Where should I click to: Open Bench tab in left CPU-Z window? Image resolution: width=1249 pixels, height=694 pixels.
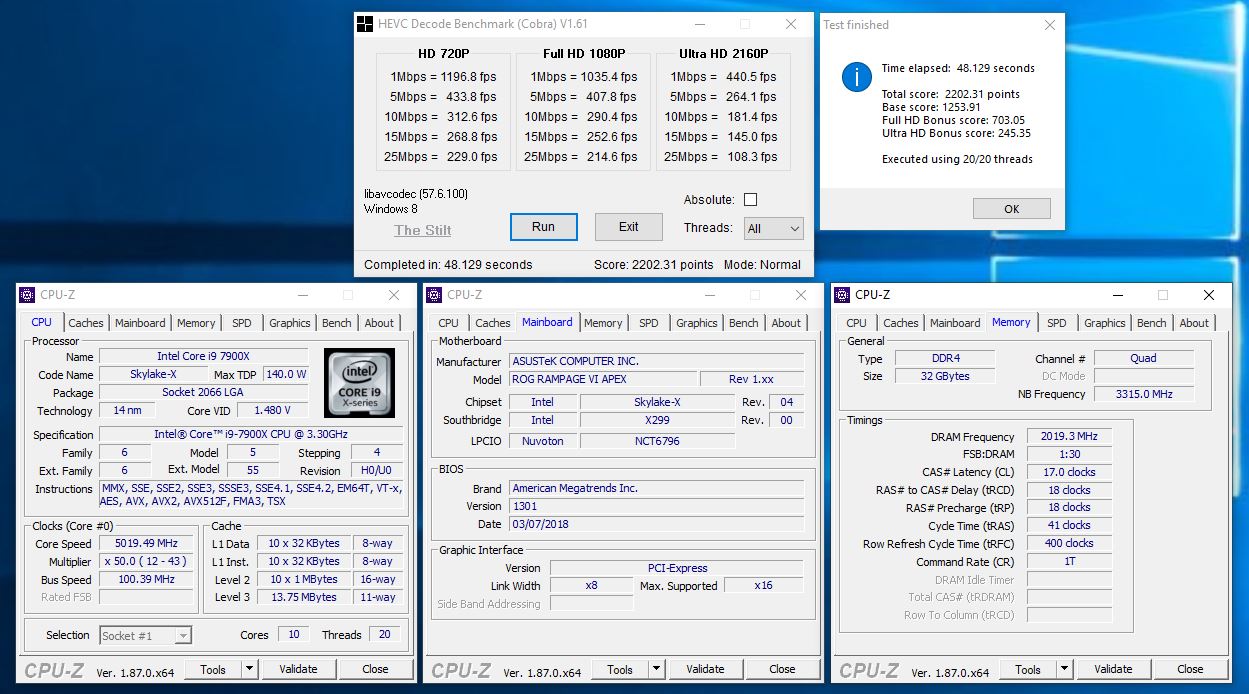(337, 323)
